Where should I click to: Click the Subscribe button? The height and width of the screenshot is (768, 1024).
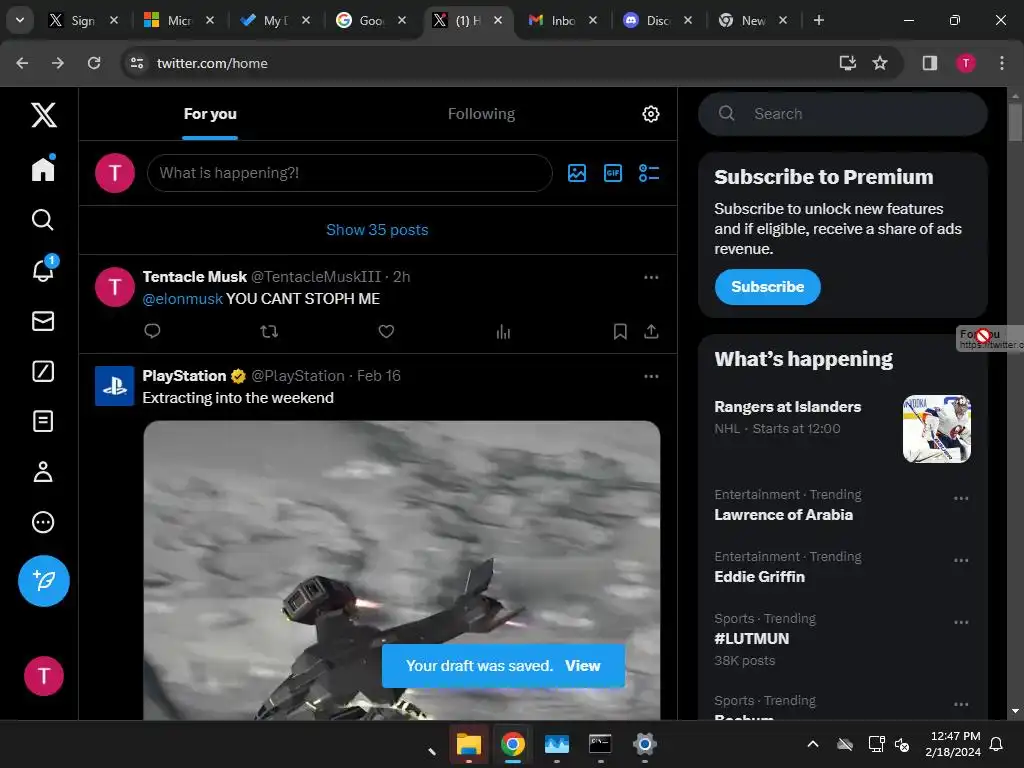pos(767,287)
